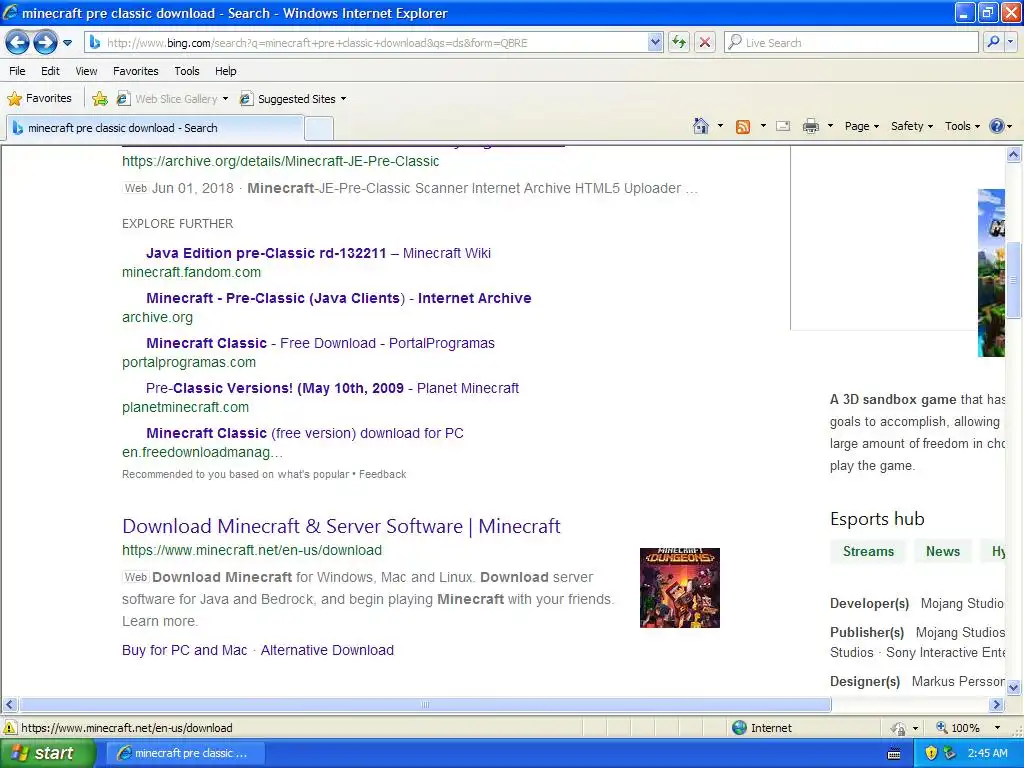Click the horizontal scrollbar right arrow
Viewport: 1024px width, 768px height.
996,705
